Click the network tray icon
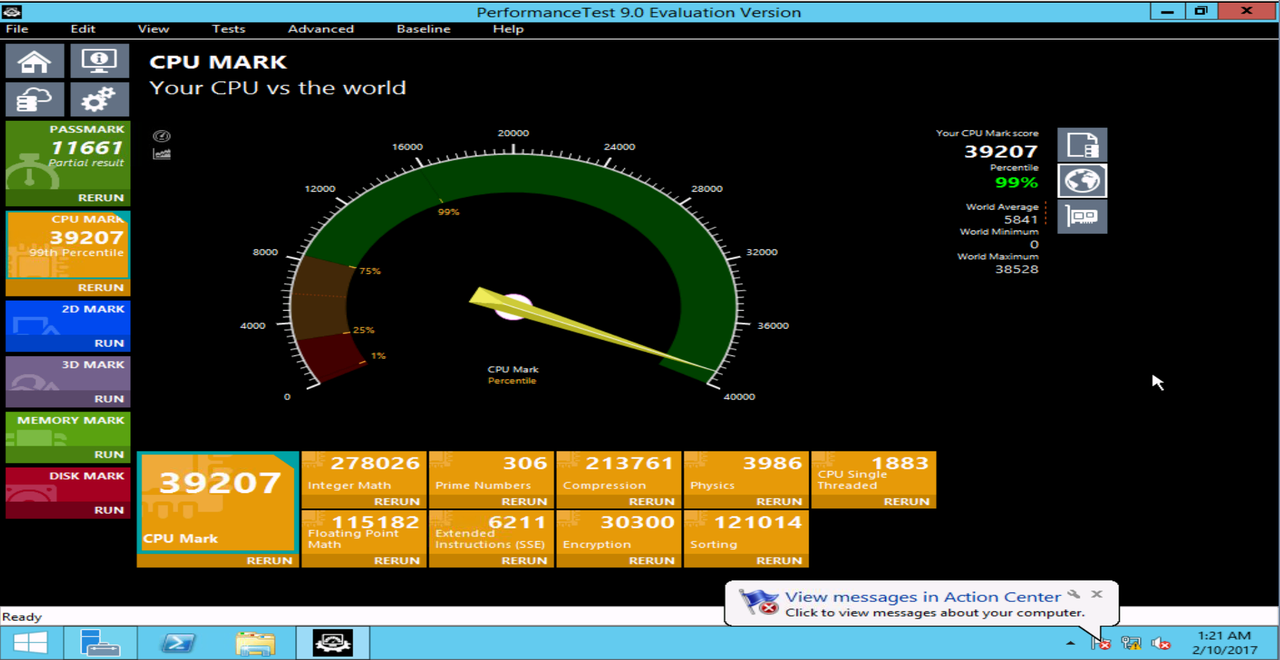Screen dimensions: 1280x660 point(1131,643)
